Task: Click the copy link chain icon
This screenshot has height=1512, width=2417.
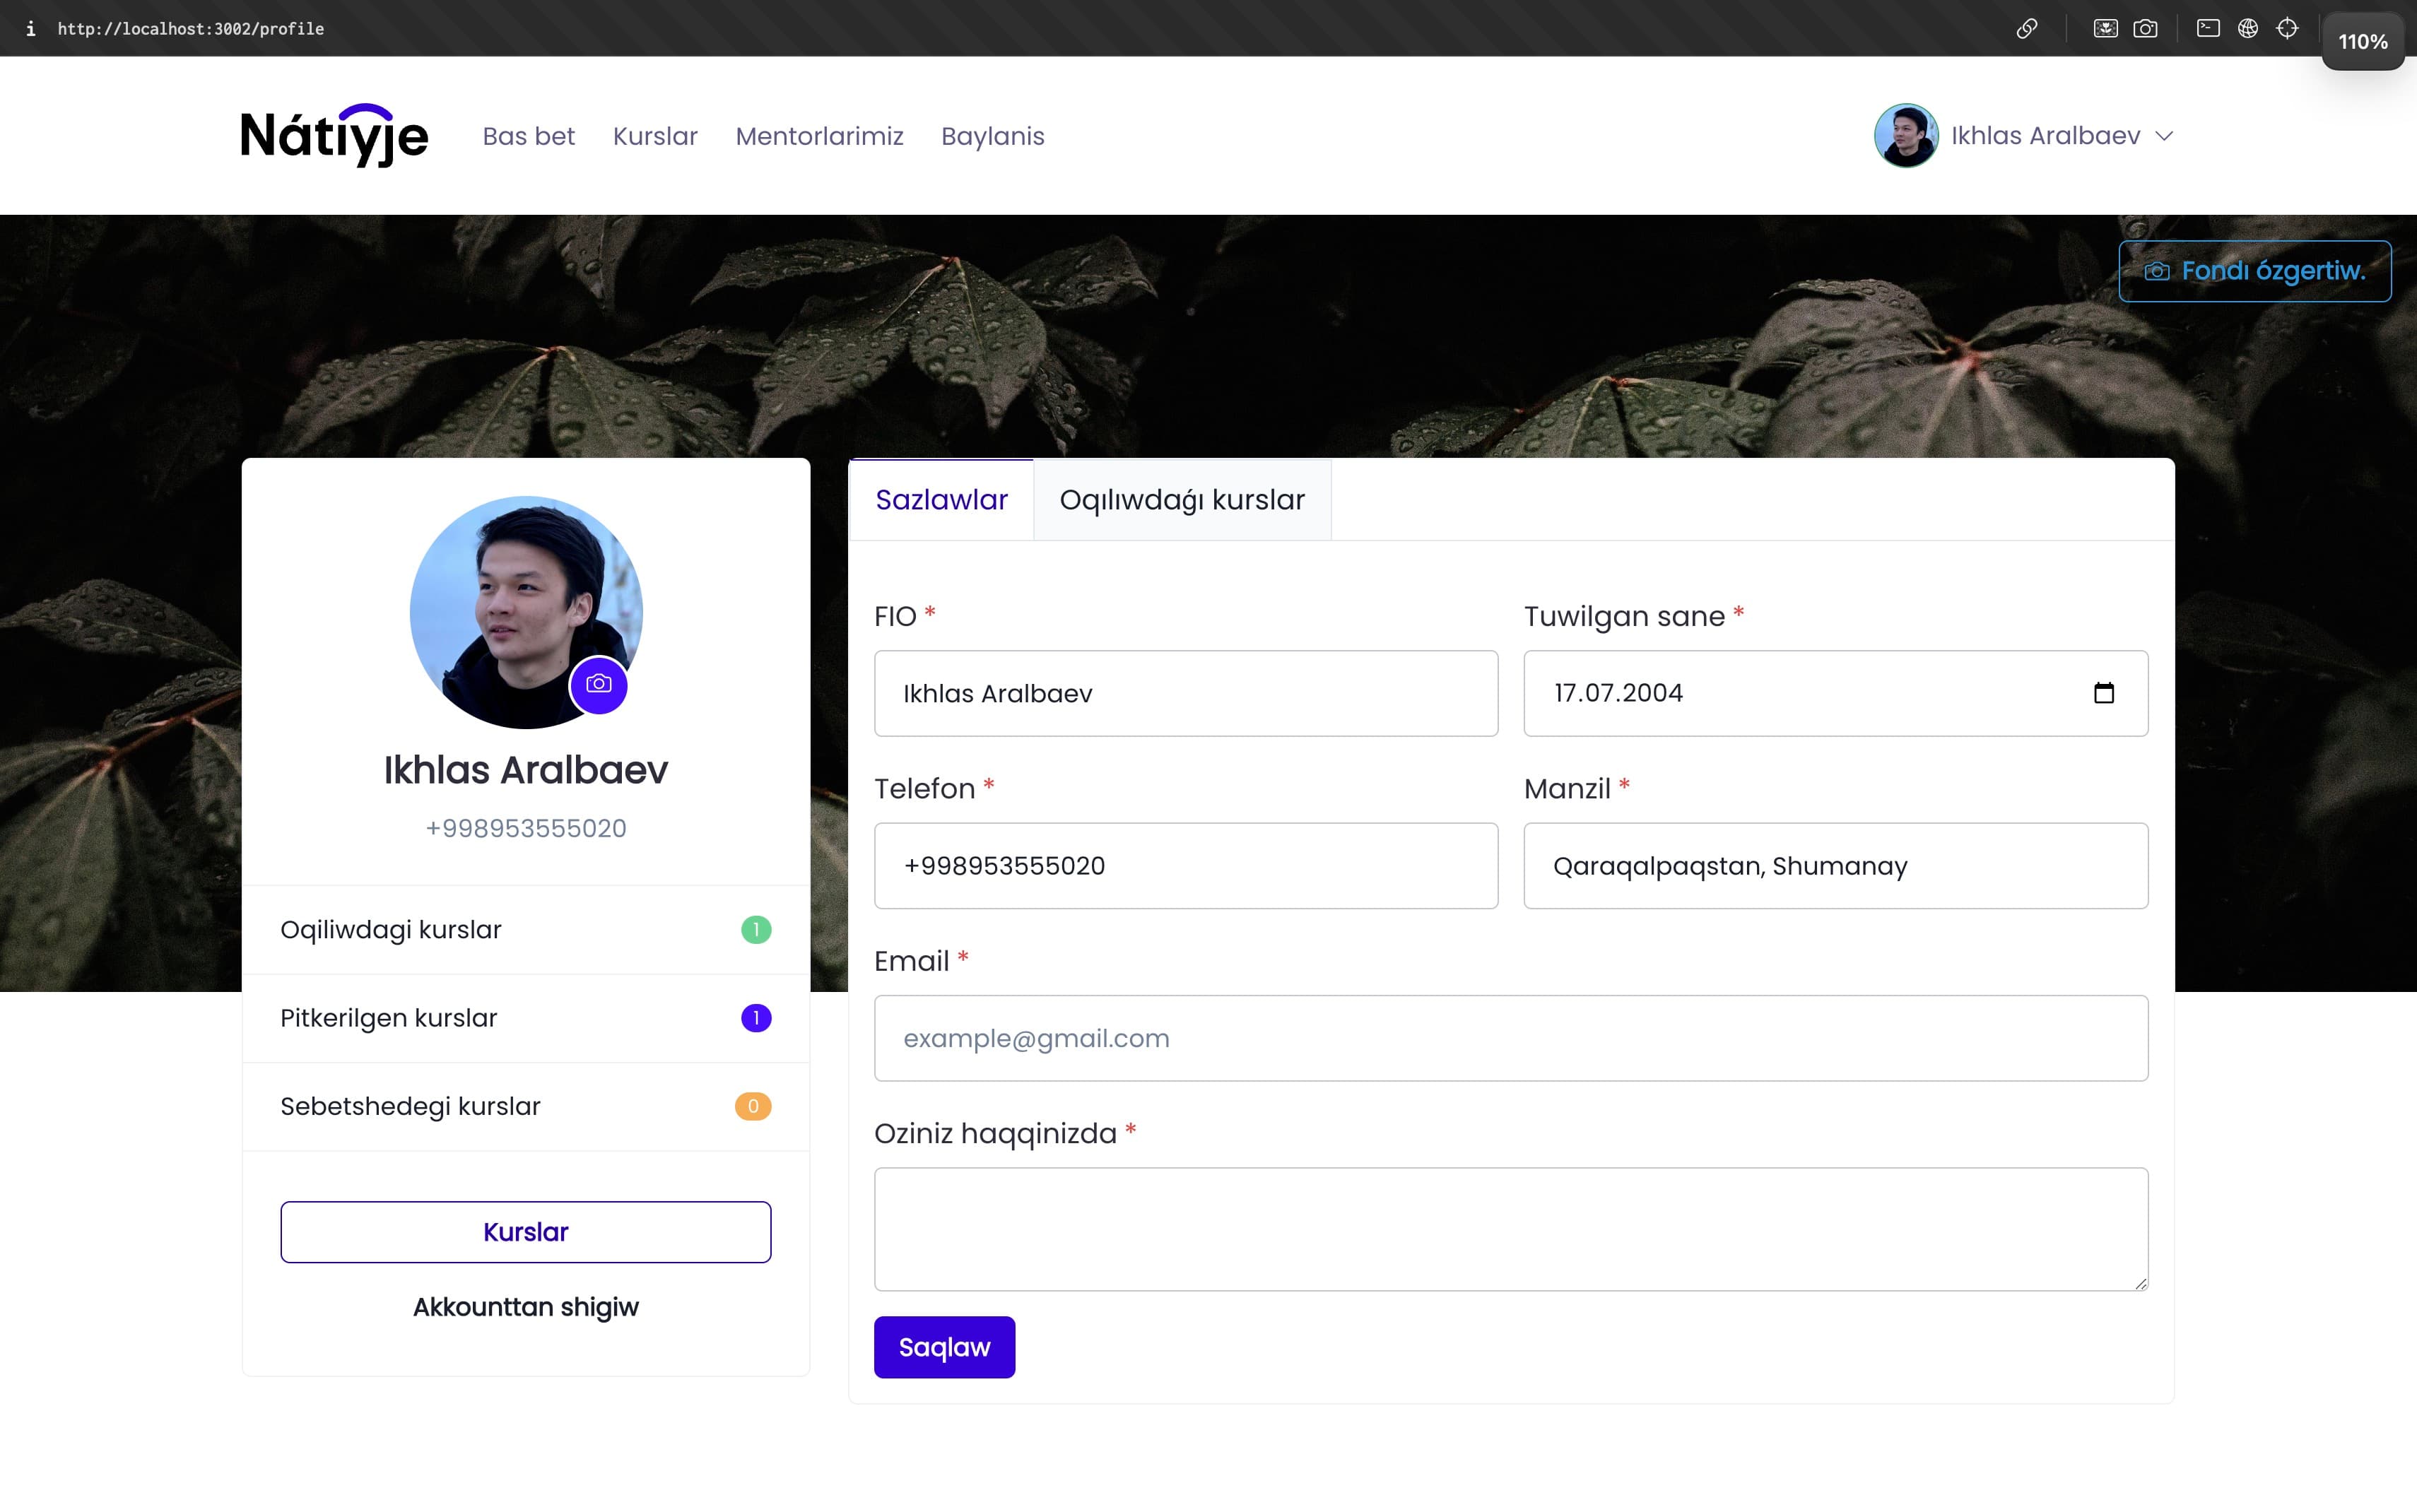Action: click(x=2026, y=28)
